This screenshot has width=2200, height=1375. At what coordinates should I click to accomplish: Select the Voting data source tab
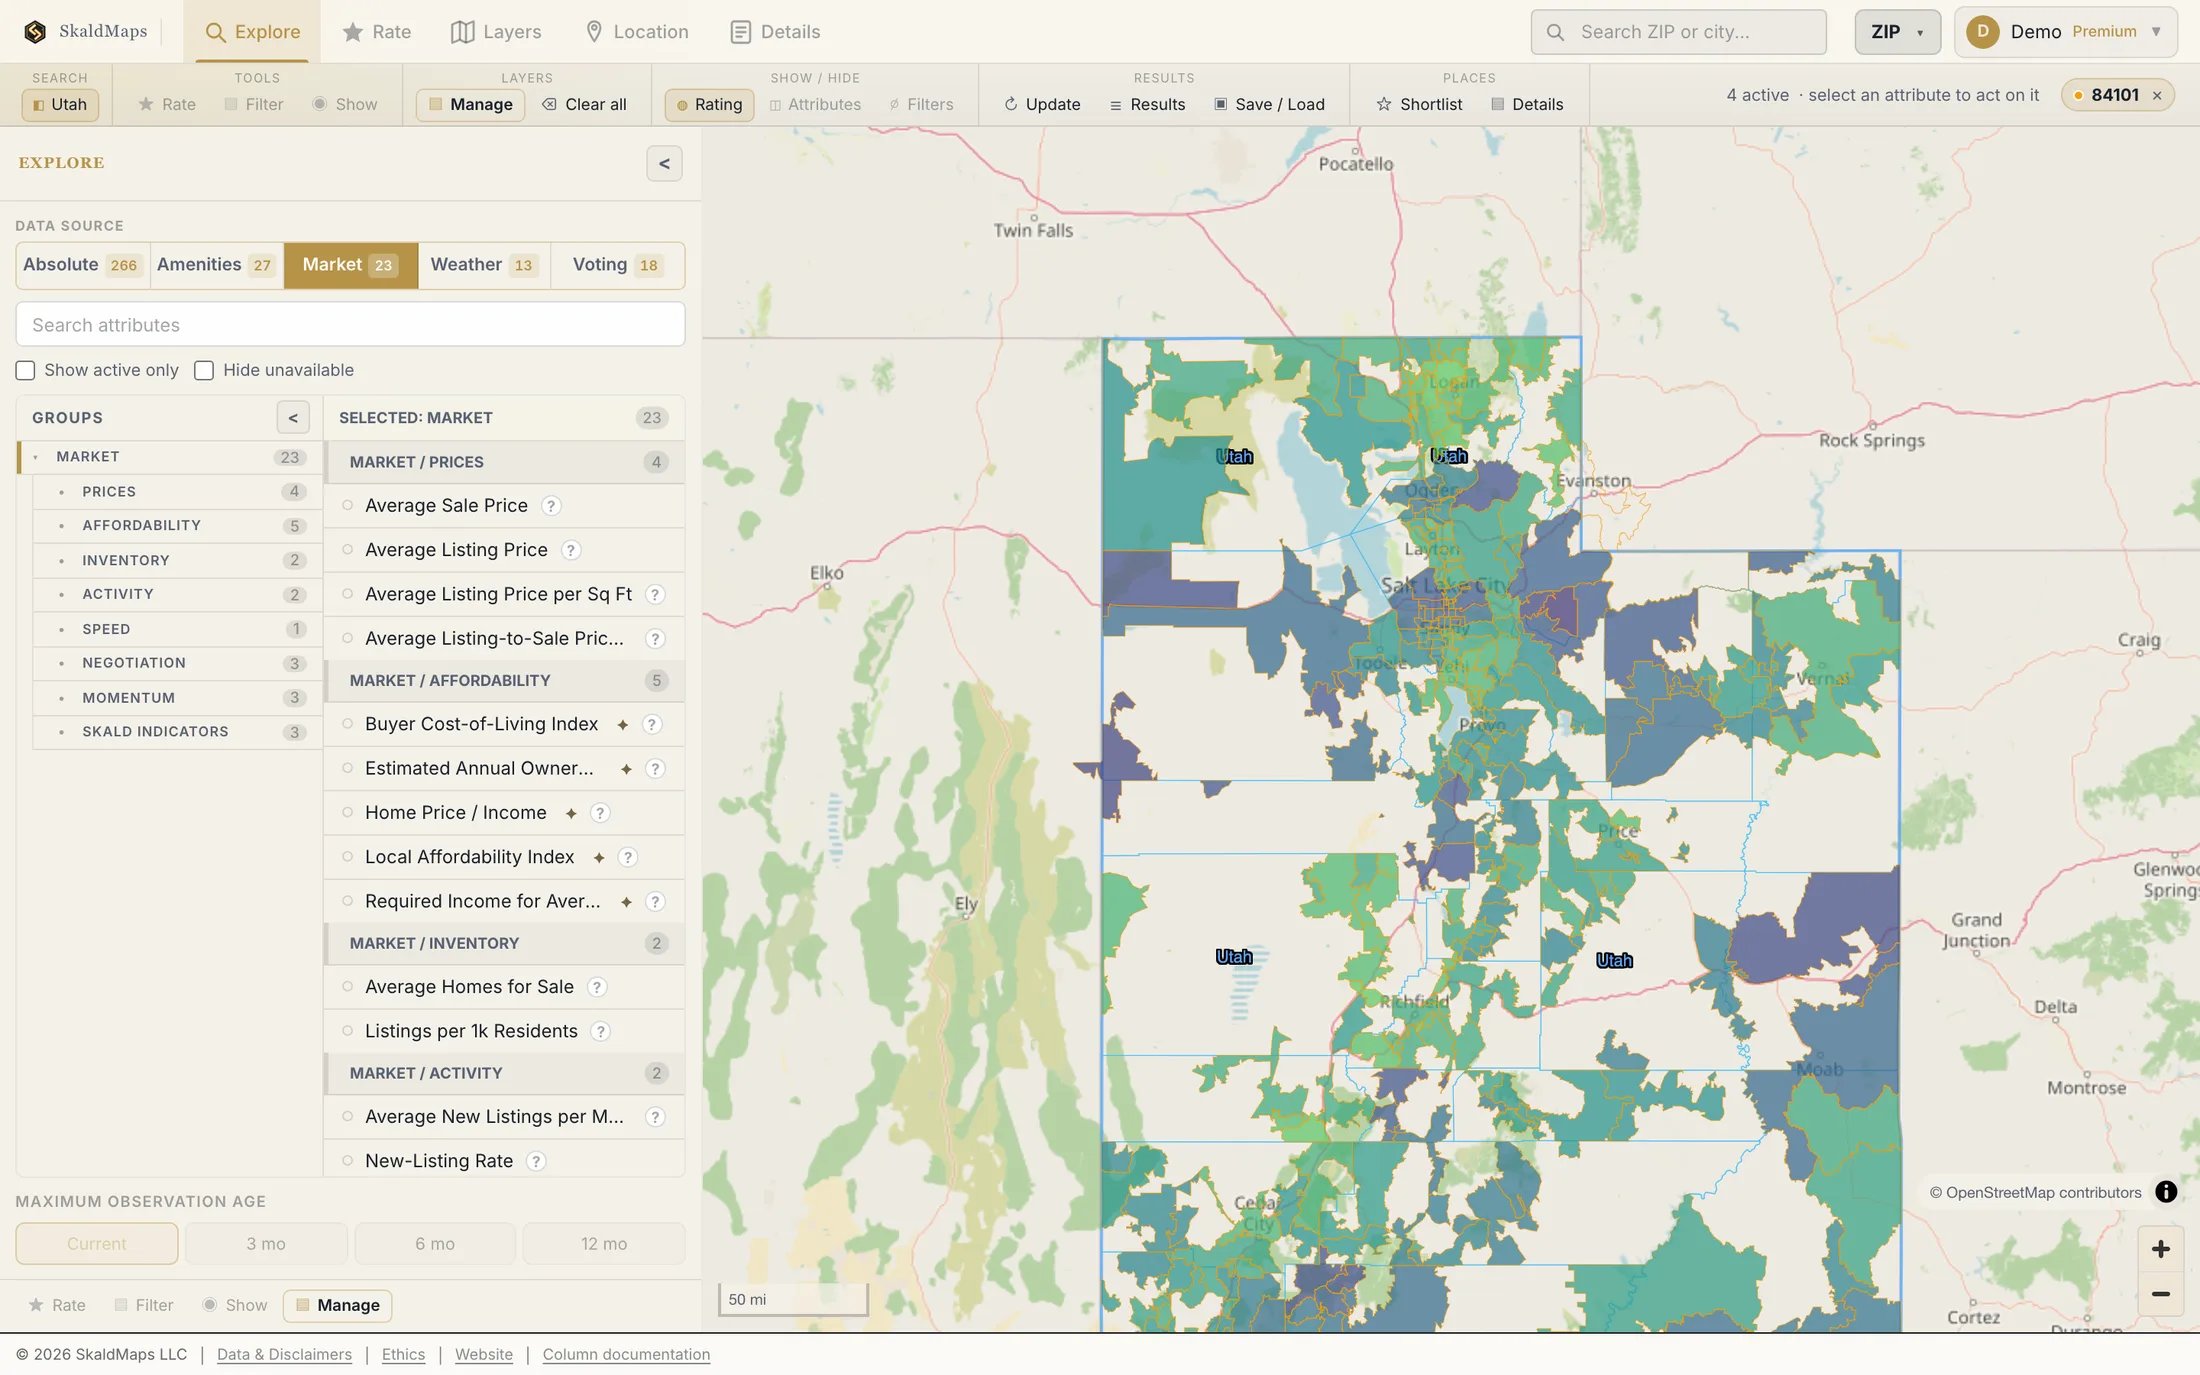point(617,265)
